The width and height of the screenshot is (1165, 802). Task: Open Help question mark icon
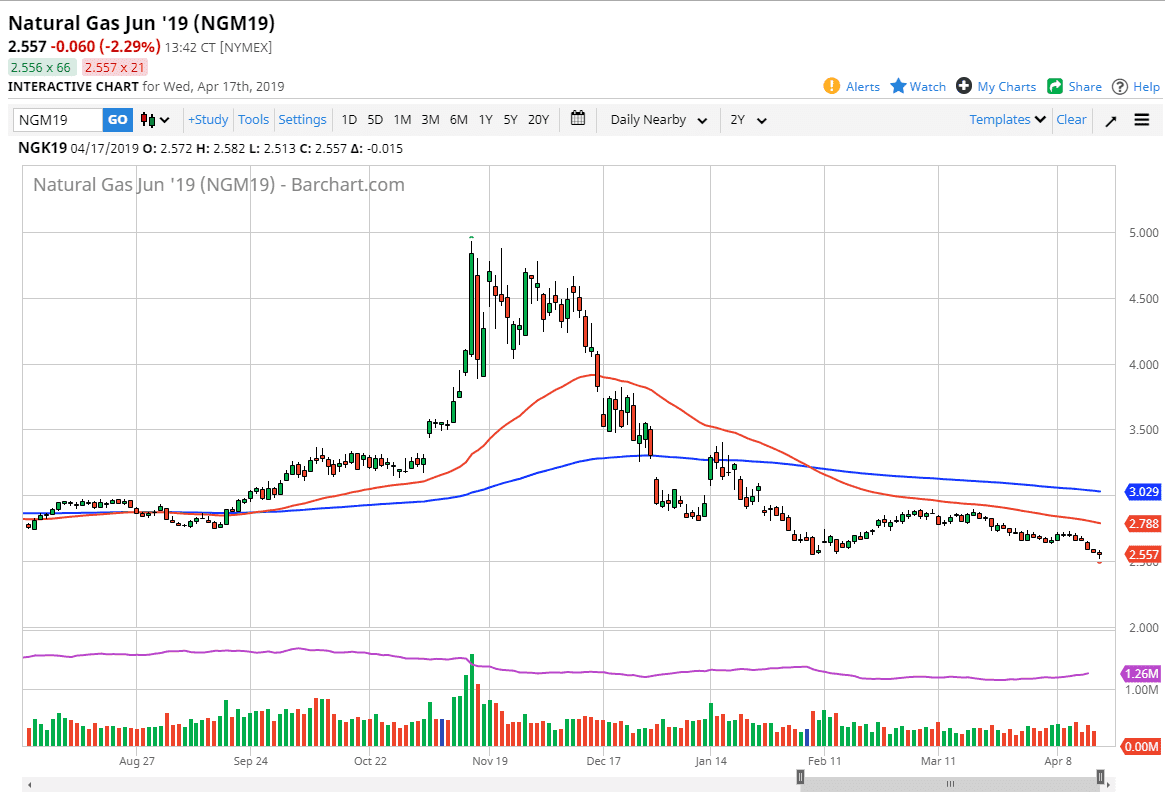pos(1120,86)
